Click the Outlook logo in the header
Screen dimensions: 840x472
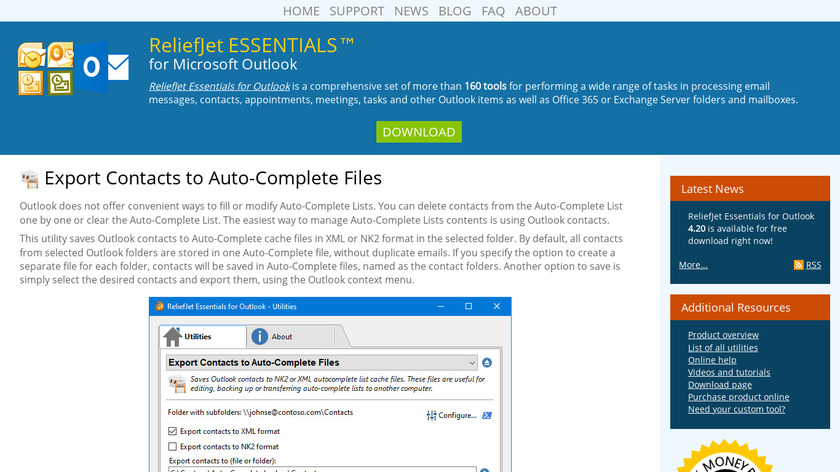[x=103, y=67]
